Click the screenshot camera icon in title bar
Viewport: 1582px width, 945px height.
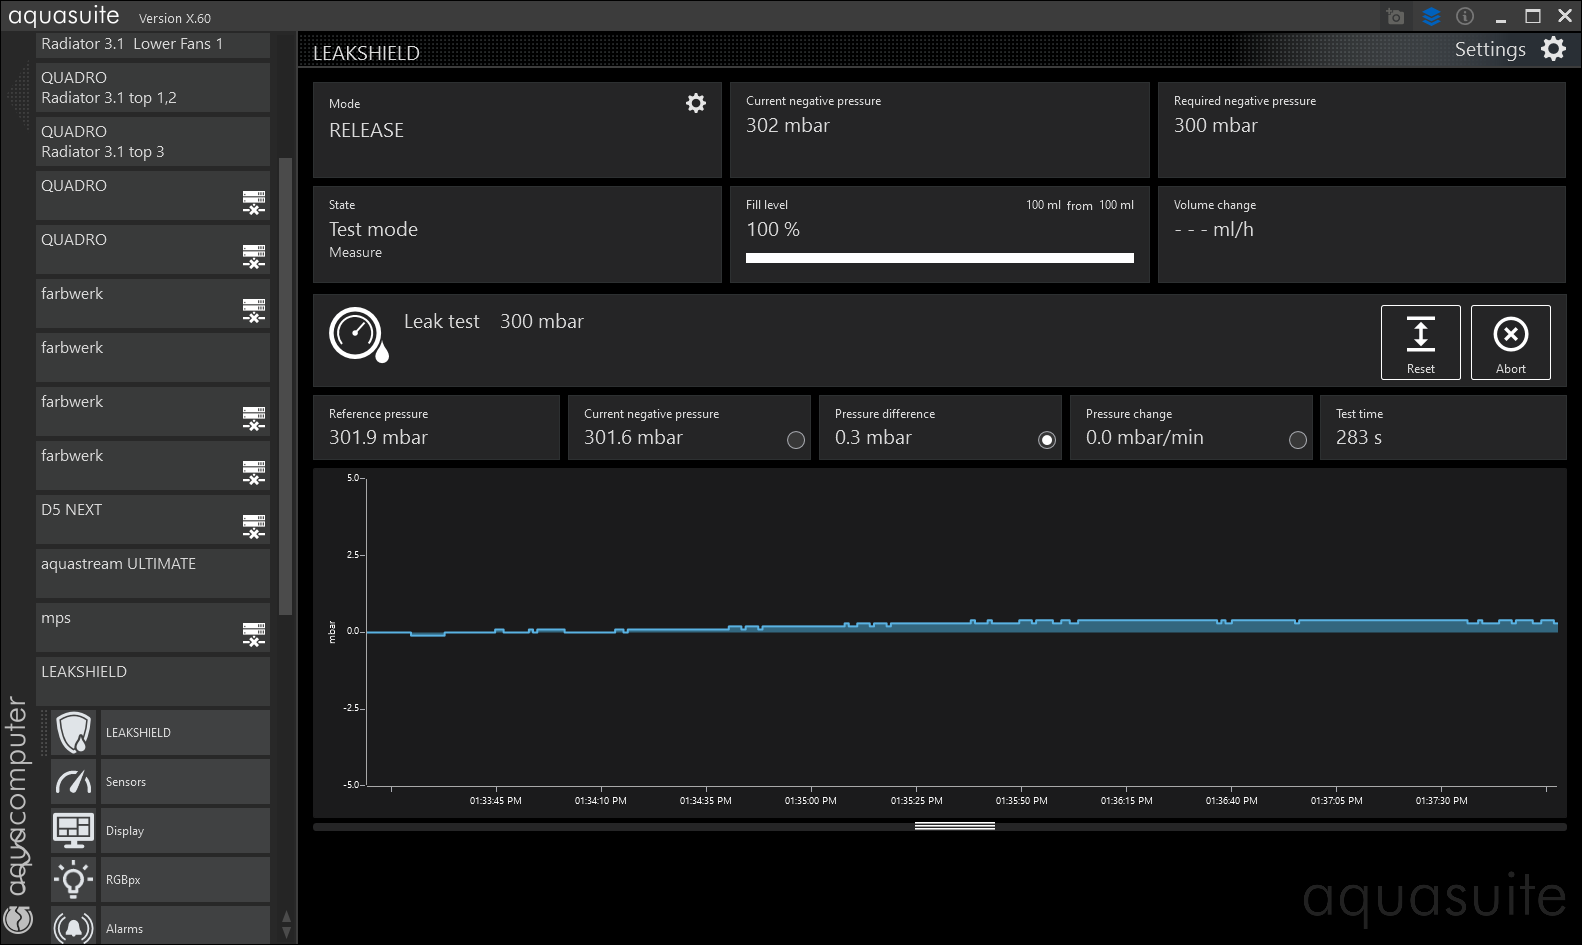pyautogui.click(x=1396, y=17)
